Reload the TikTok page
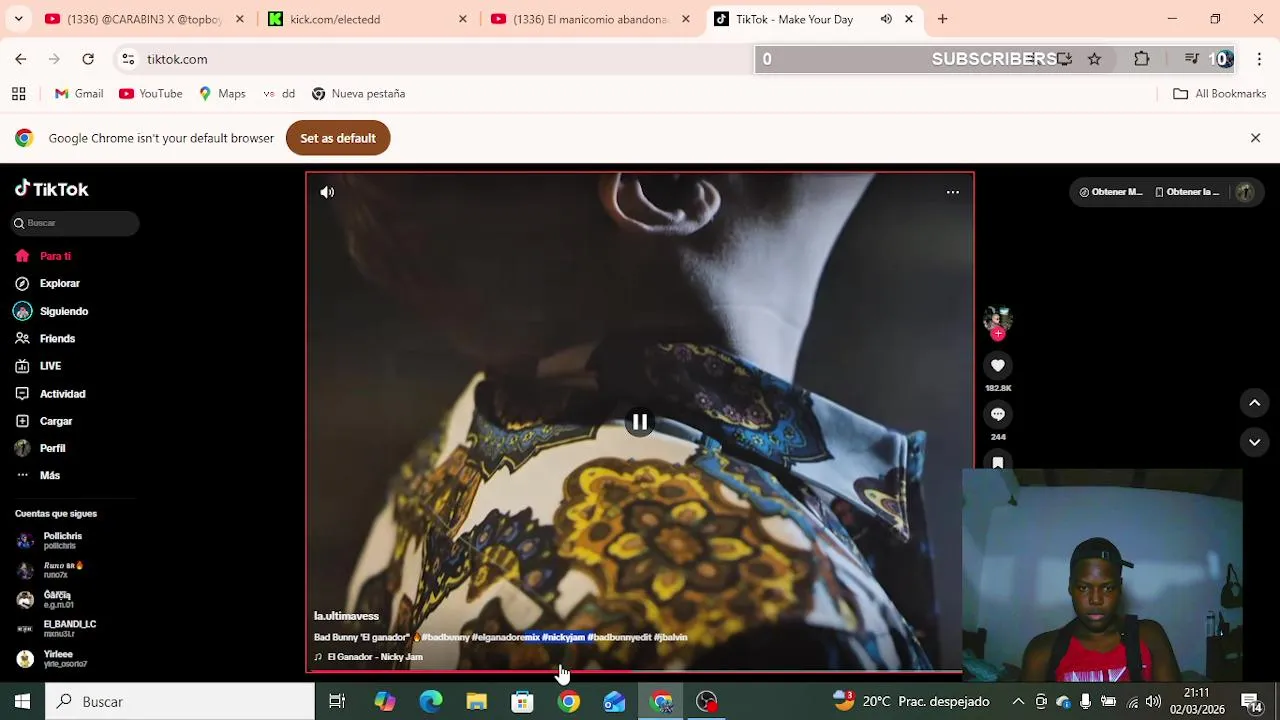Viewport: 1280px width, 720px height. click(88, 59)
